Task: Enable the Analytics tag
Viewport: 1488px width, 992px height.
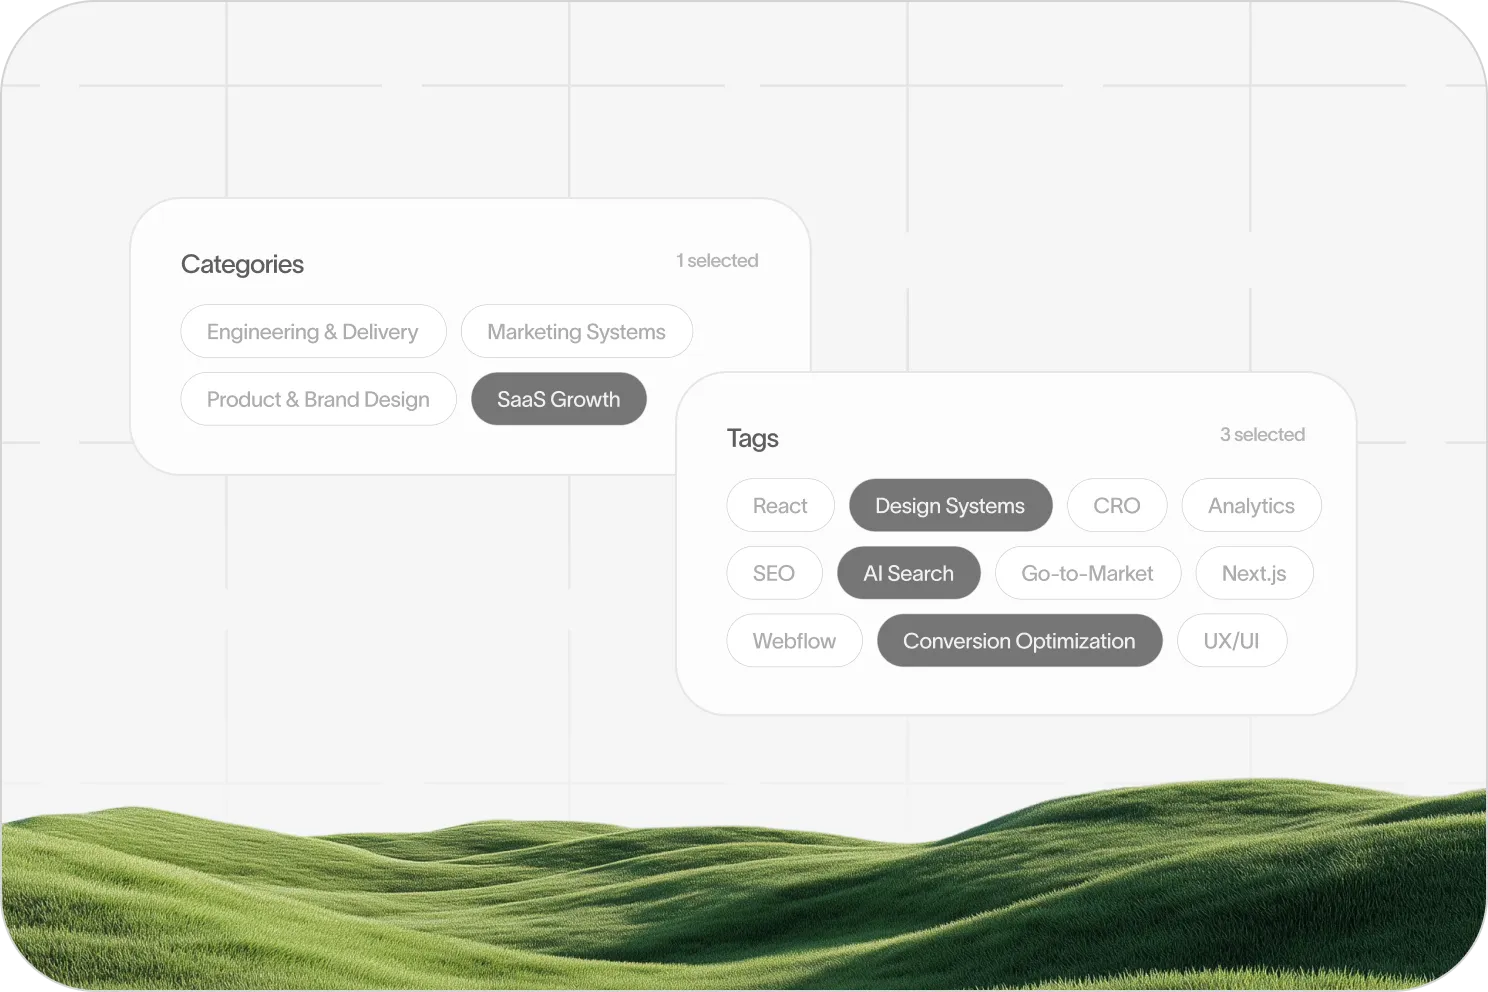Action: coord(1251,506)
